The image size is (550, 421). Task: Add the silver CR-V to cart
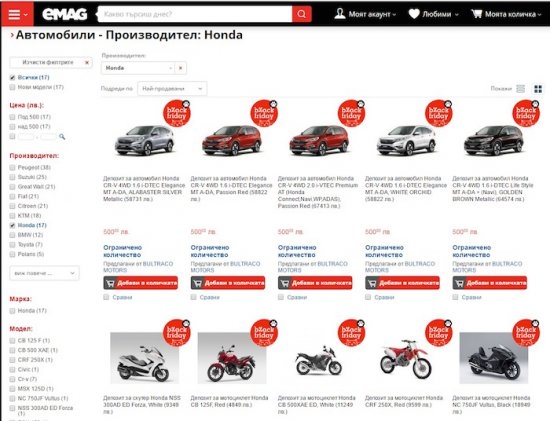tap(141, 283)
